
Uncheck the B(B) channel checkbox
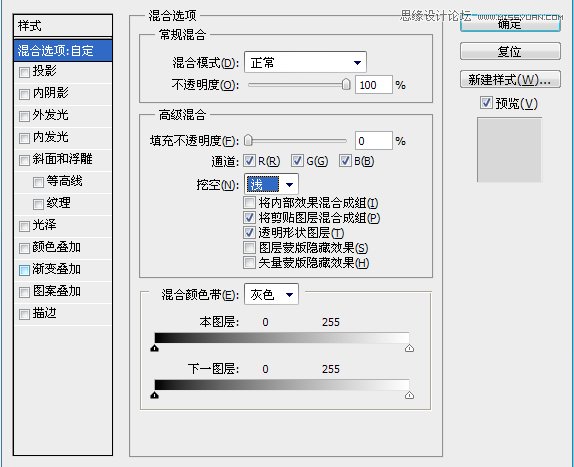345,160
